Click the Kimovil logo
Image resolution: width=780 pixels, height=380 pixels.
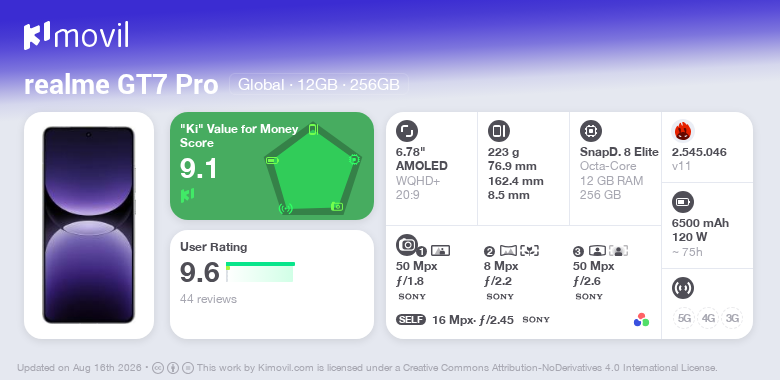point(76,36)
